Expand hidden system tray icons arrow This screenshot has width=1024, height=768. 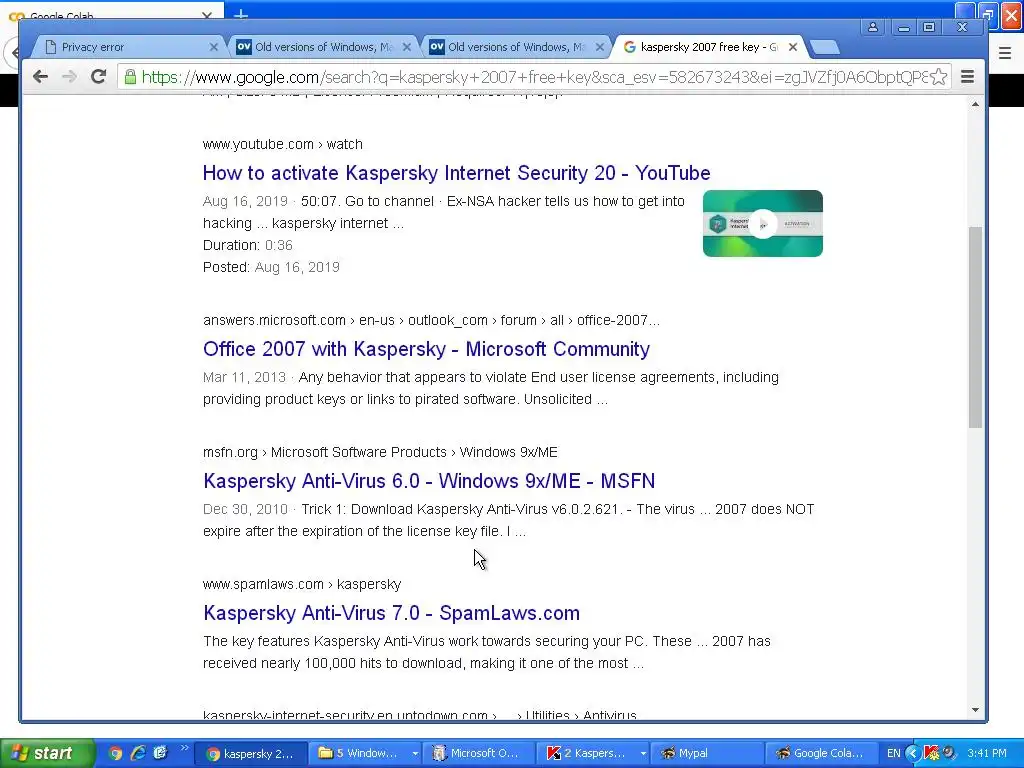pyautogui.click(x=912, y=754)
